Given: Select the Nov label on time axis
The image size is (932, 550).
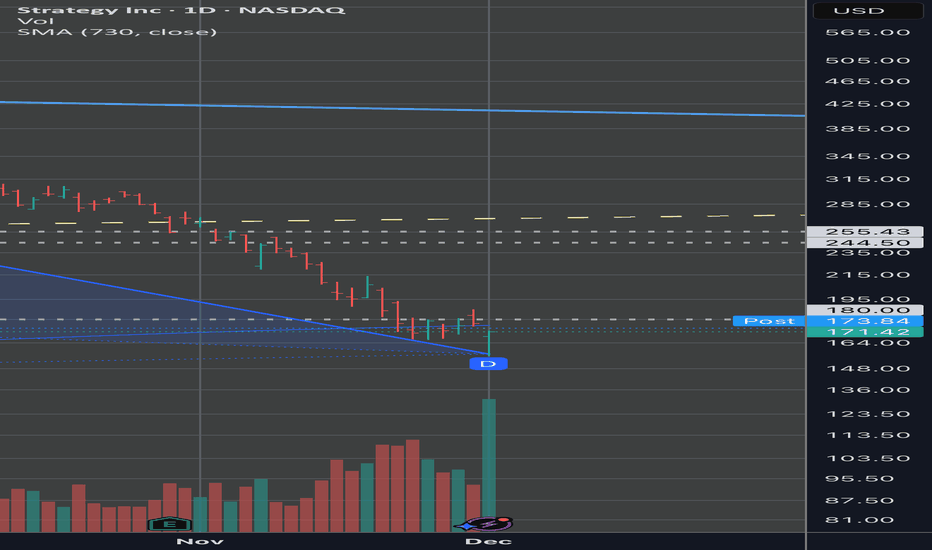Looking at the screenshot, I should 200,541.
